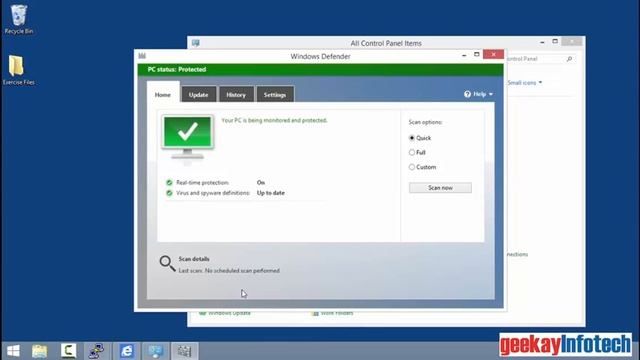This screenshot has width=640, height=360.
Task: Launch Internet Explorer from the taskbar
Action: tap(127, 351)
